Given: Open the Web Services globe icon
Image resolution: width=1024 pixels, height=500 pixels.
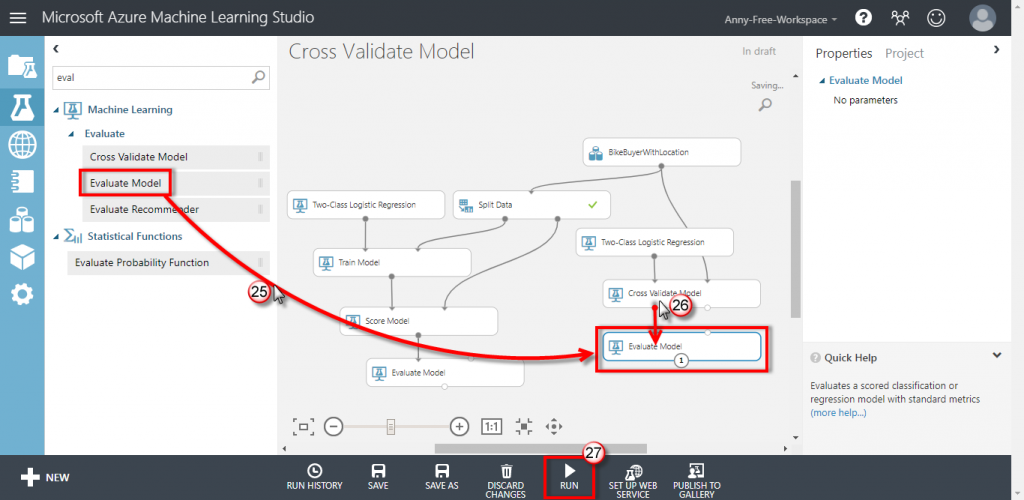Looking at the screenshot, I should [x=22, y=144].
